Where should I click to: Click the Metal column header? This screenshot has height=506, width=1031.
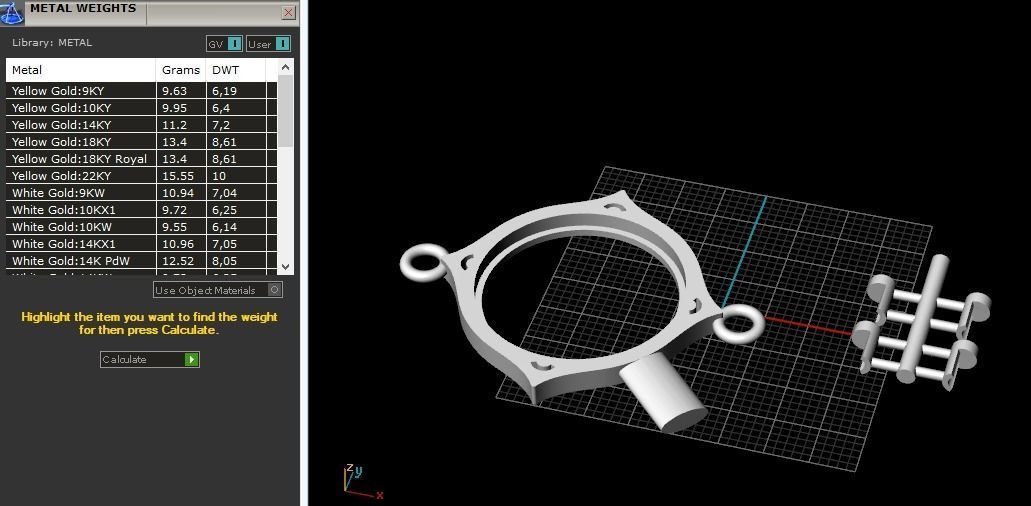[81, 70]
